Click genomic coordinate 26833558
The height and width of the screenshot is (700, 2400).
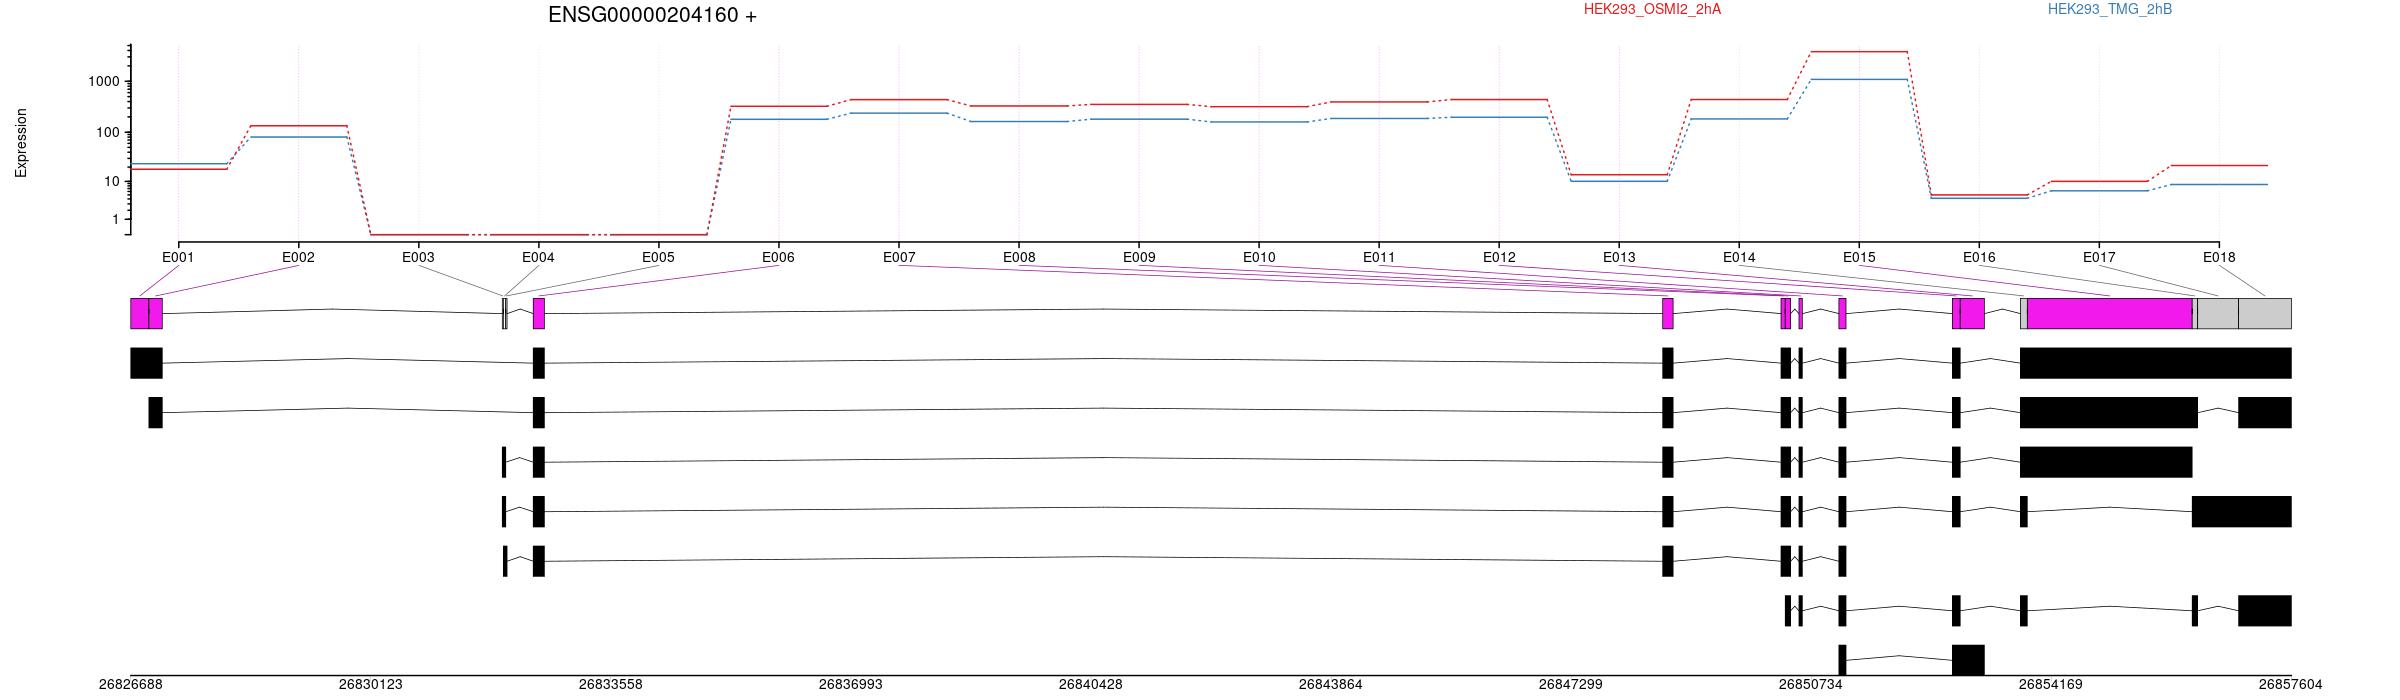[611, 685]
